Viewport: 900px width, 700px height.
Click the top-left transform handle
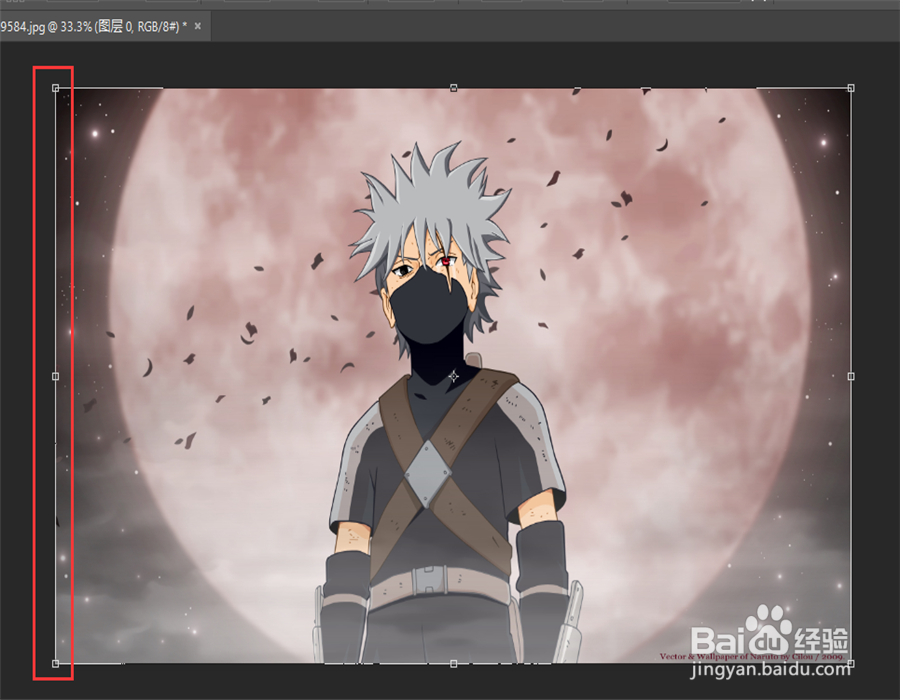pyautogui.click(x=56, y=88)
